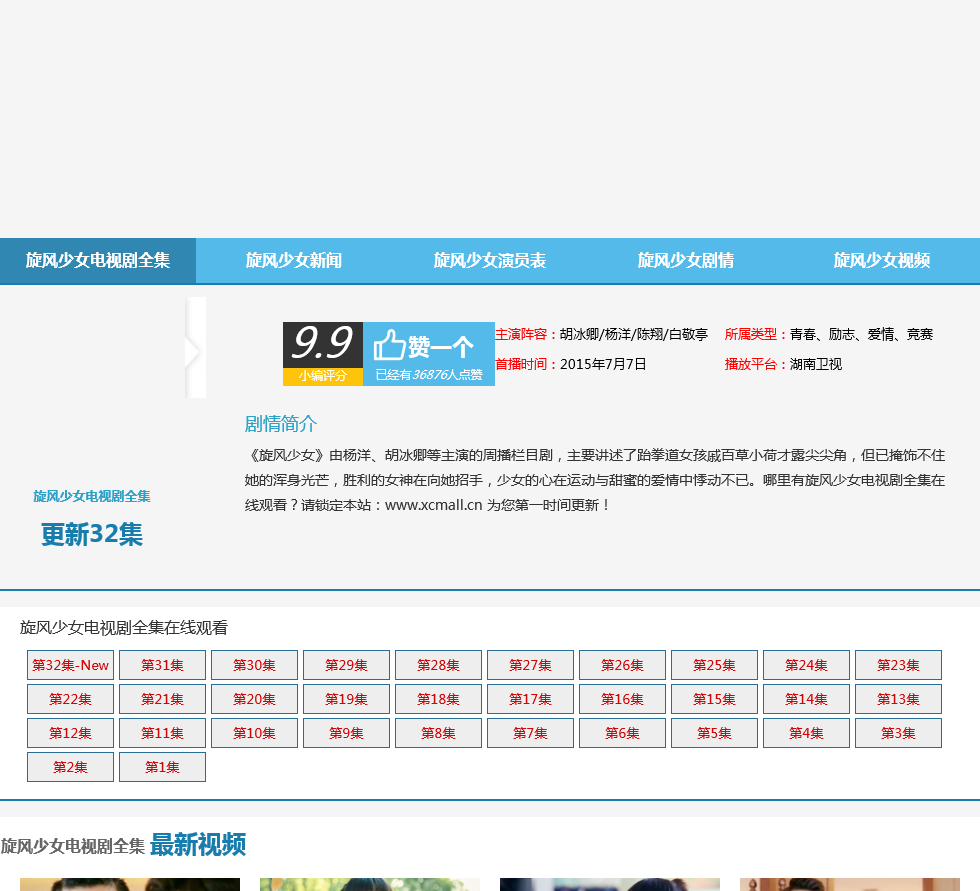Select episode 第17集
The image size is (980, 891).
530,699
